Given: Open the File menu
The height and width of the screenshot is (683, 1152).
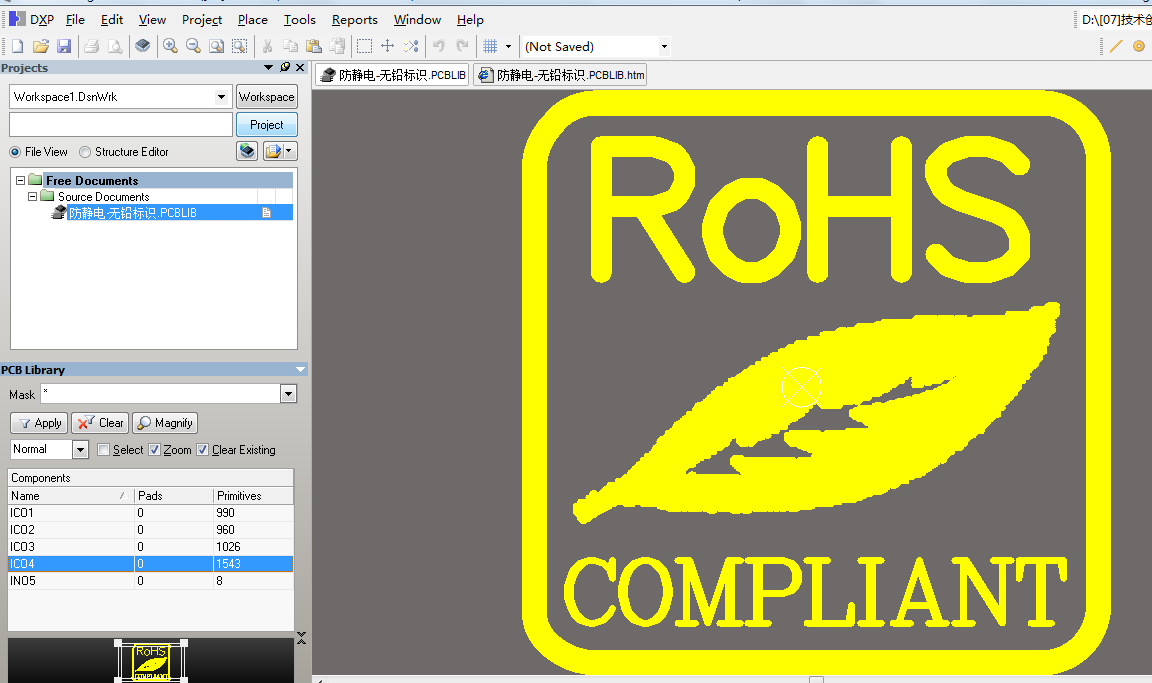Looking at the screenshot, I should click(x=75, y=20).
